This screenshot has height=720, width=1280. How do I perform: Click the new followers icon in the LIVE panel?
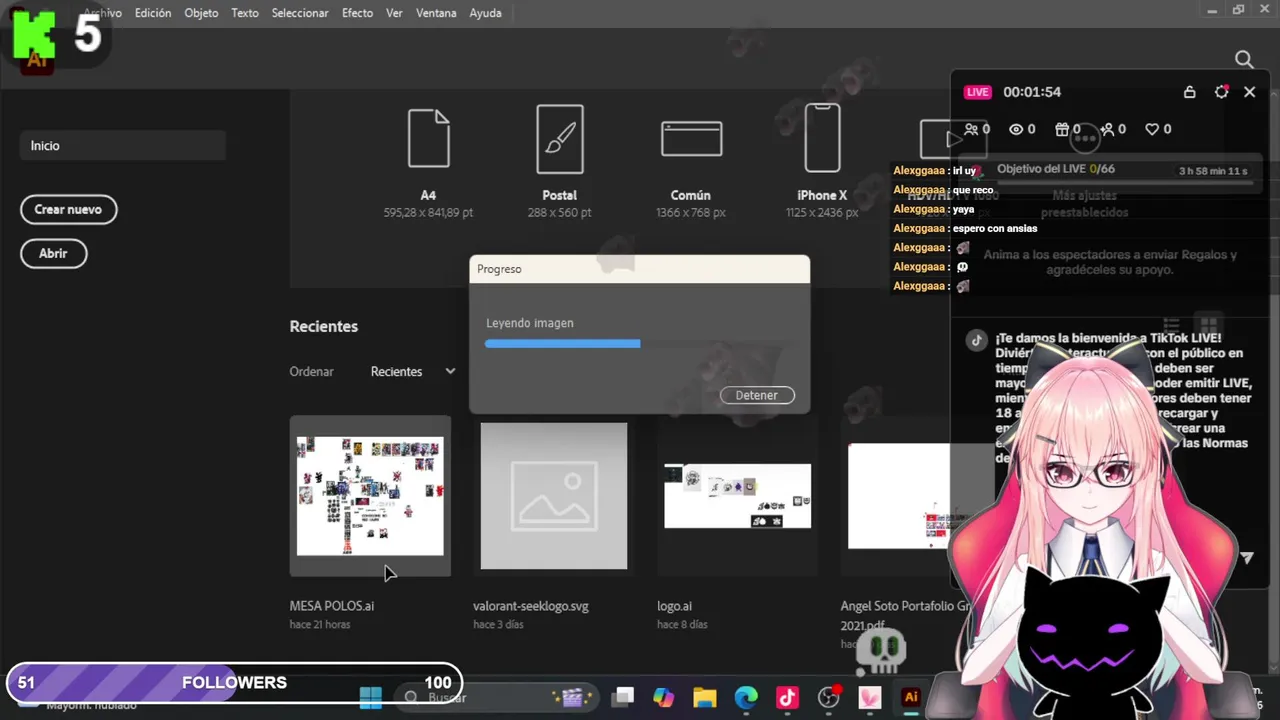point(1107,129)
